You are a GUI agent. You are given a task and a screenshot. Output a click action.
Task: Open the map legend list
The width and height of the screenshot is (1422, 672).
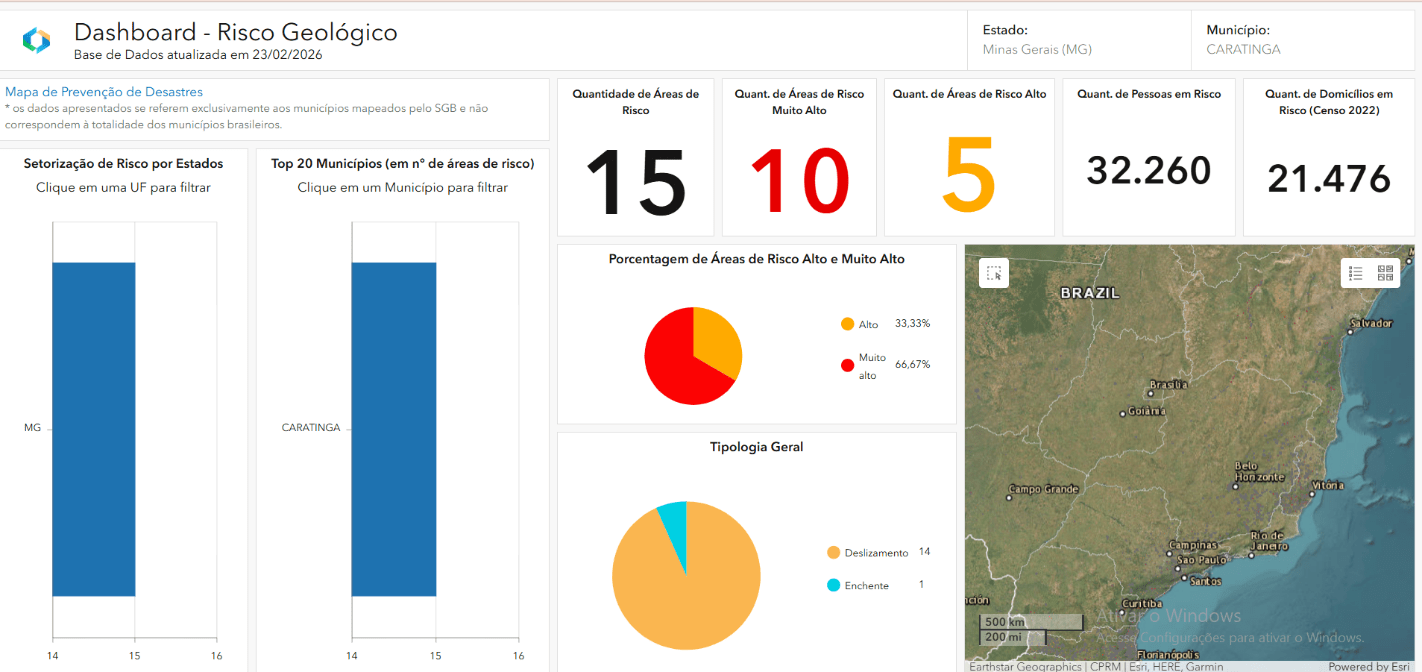(x=1356, y=273)
